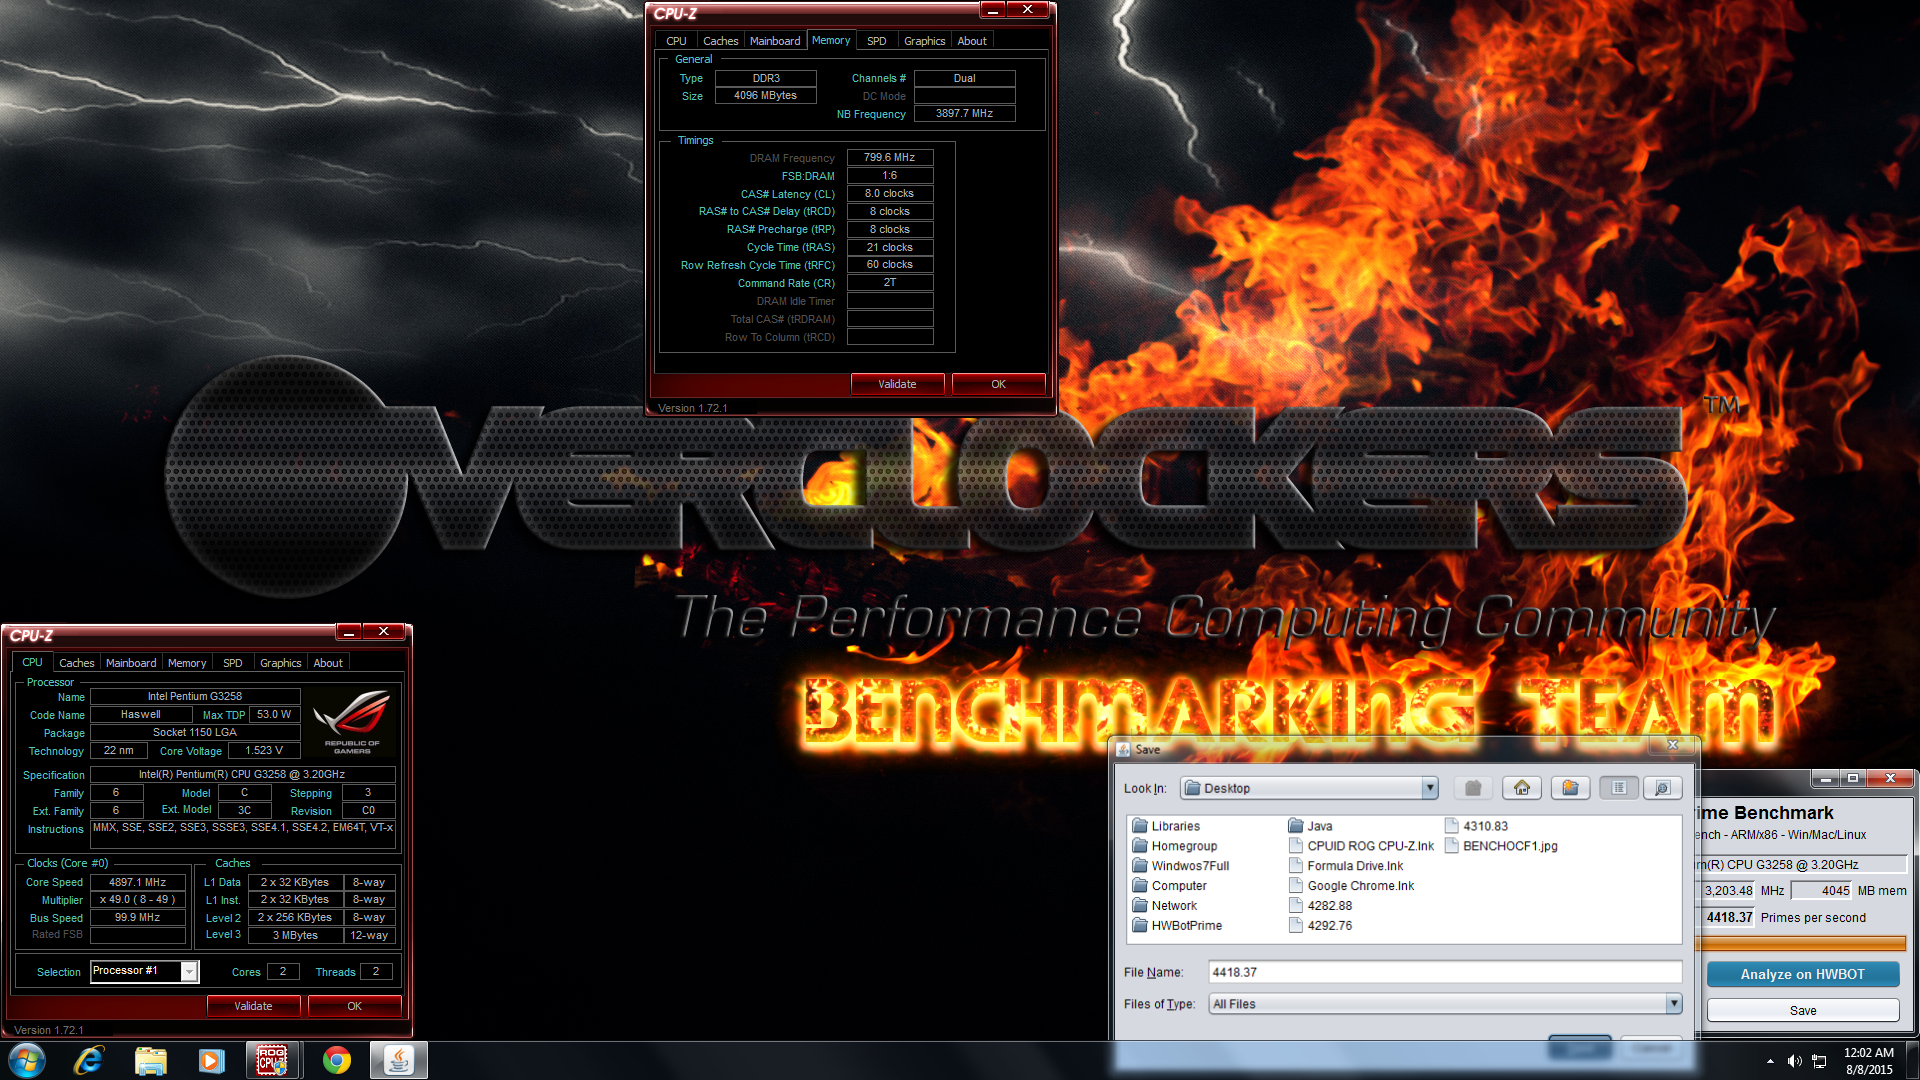Viewport: 1920px width, 1080px height.
Task: Show hidden system tray icons
Action: (1770, 1061)
